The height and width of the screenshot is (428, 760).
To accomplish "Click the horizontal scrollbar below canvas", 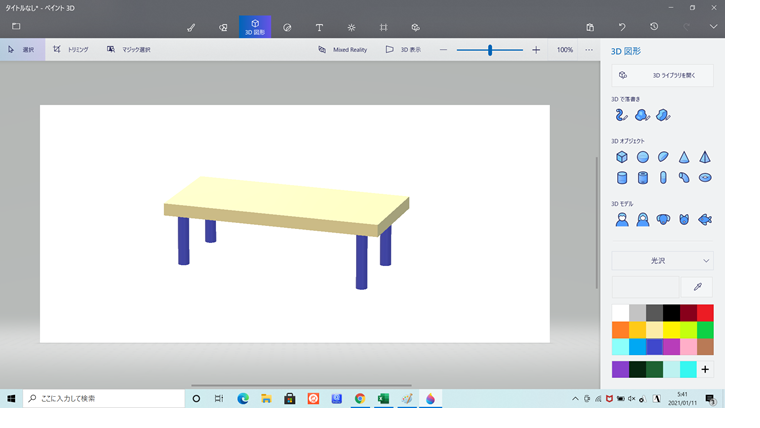I will [301, 385].
